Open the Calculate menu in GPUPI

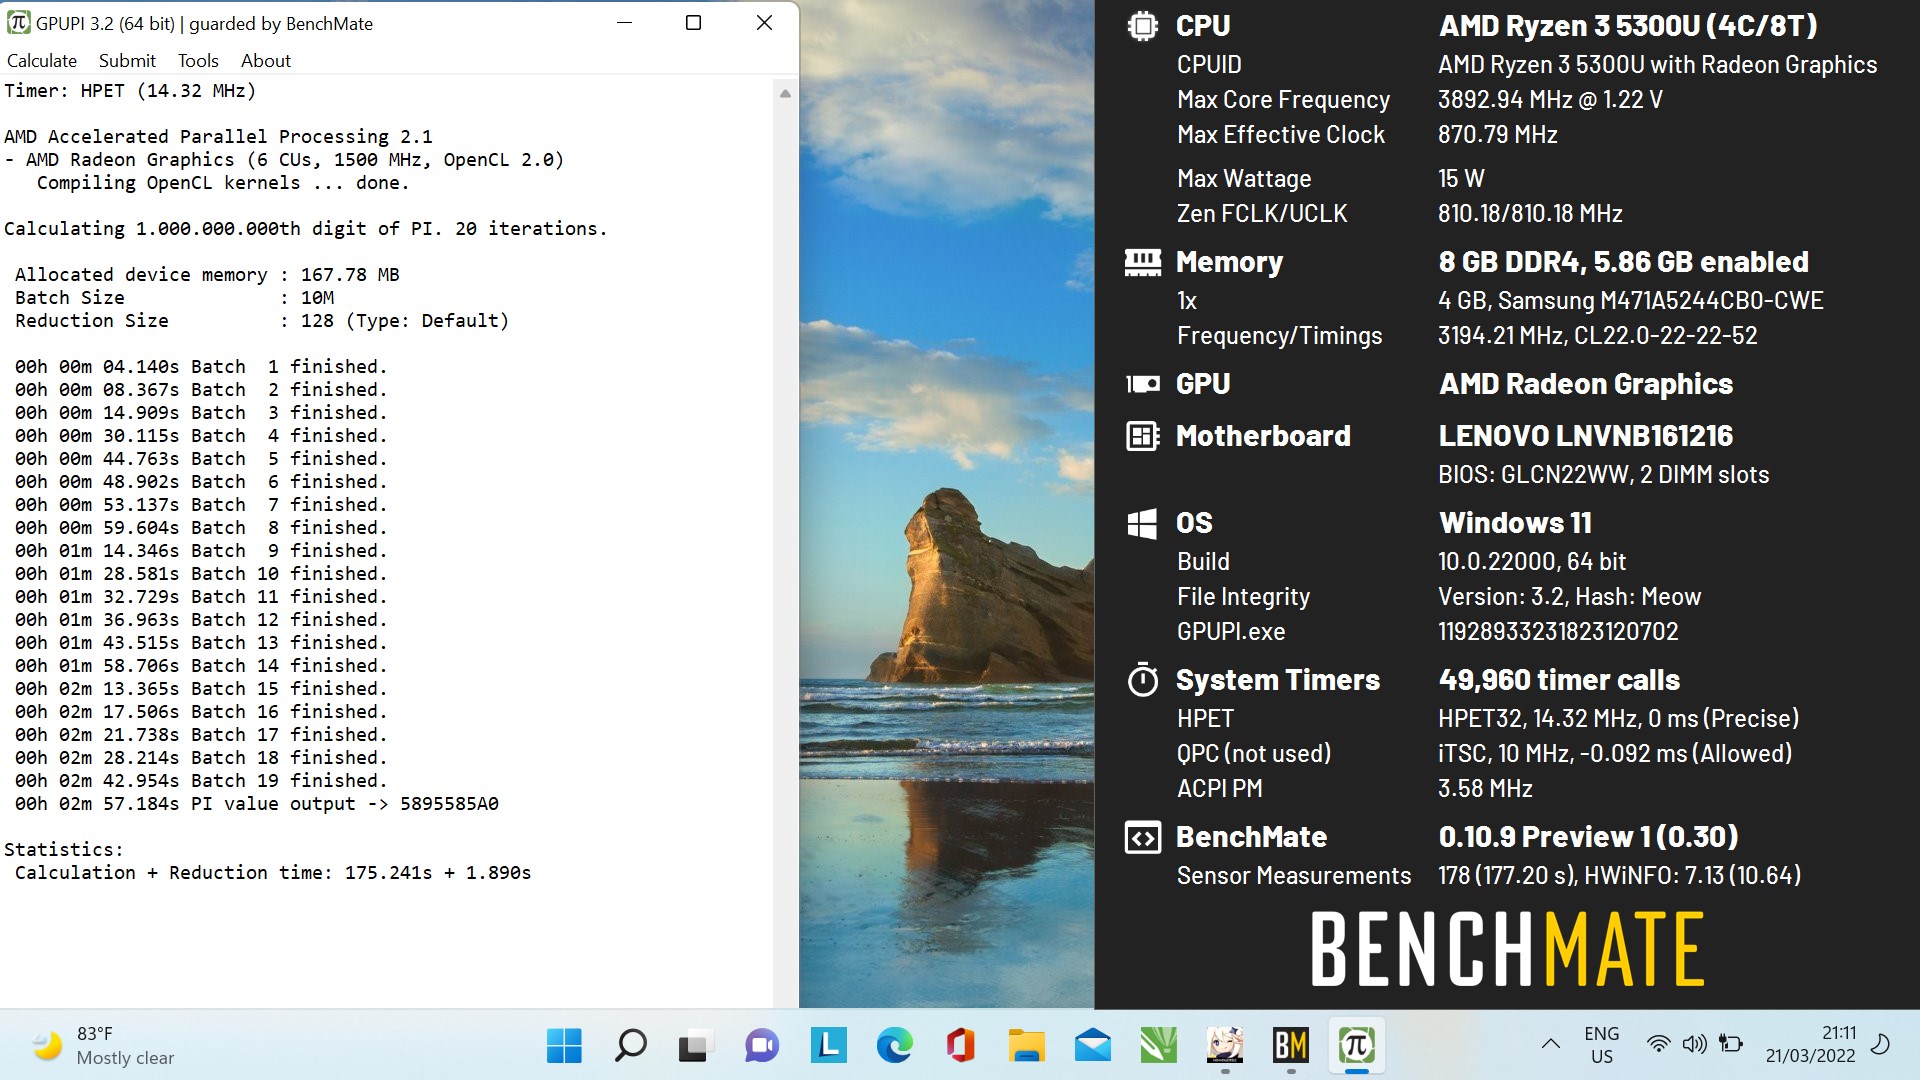[42, 61]
